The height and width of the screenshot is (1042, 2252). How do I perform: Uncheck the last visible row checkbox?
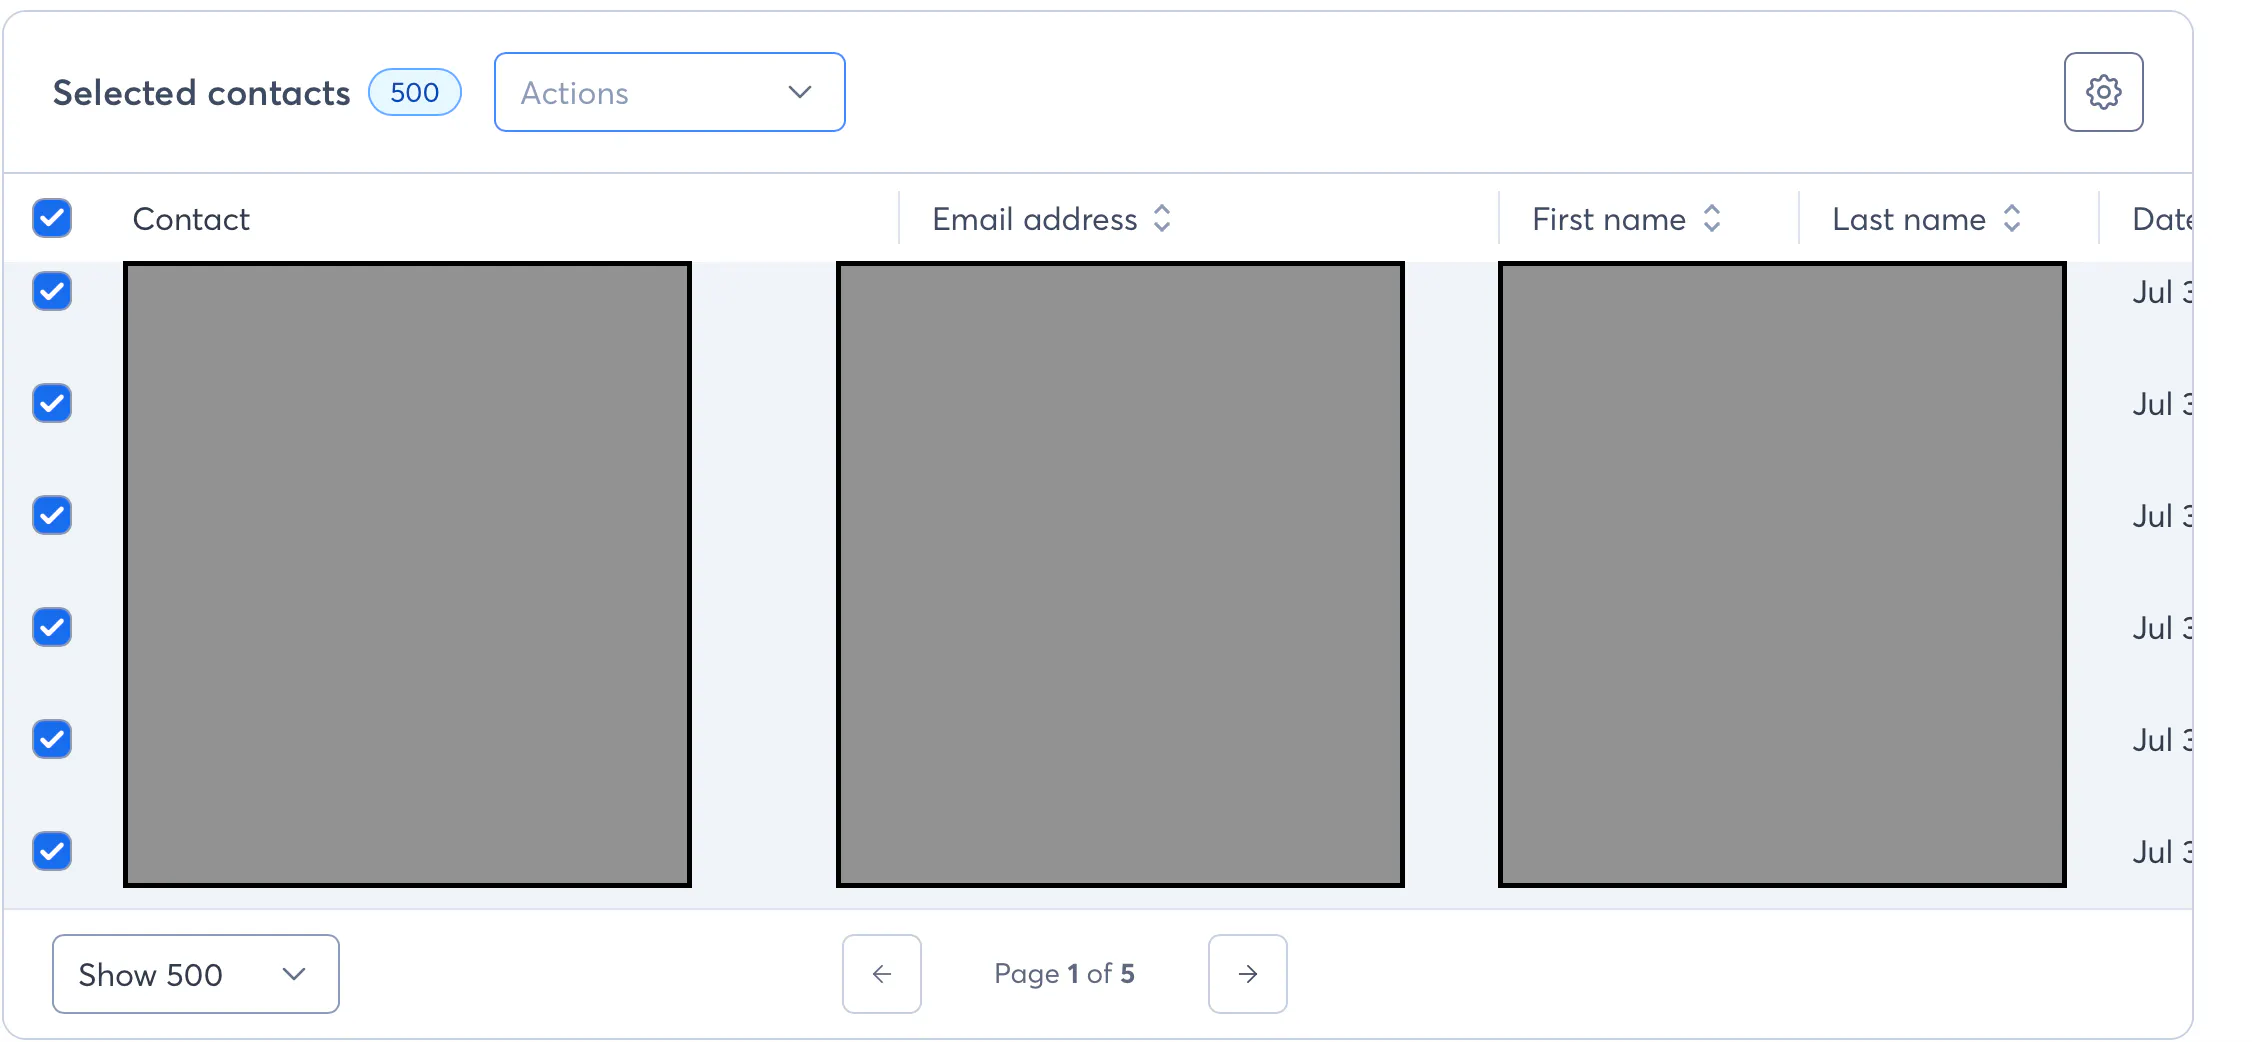click(52, 851)
